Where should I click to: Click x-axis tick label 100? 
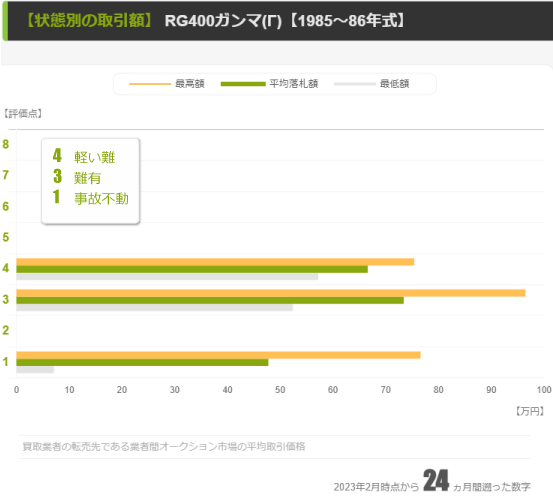point(544,390)
